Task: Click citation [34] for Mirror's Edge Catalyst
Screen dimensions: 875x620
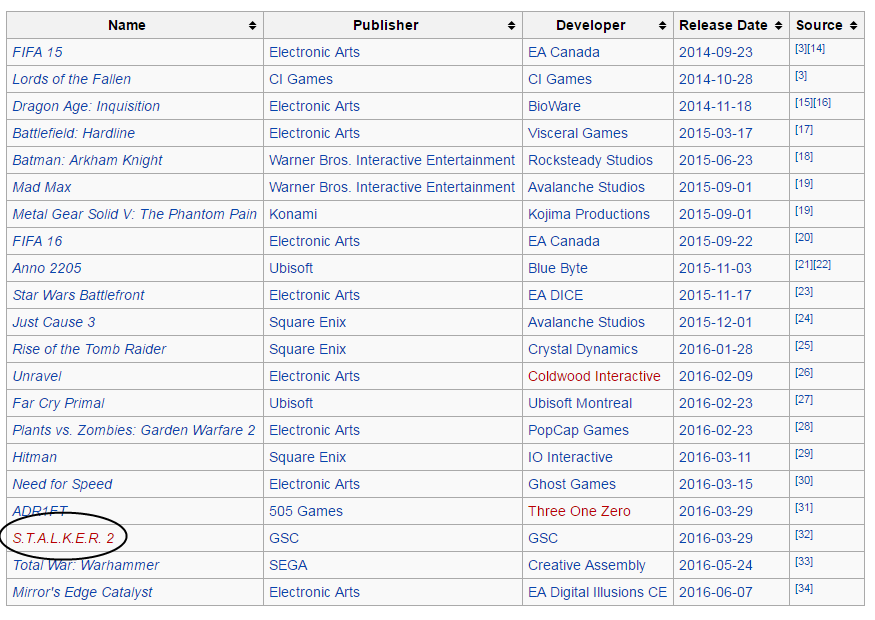Action: click(804, 589)
